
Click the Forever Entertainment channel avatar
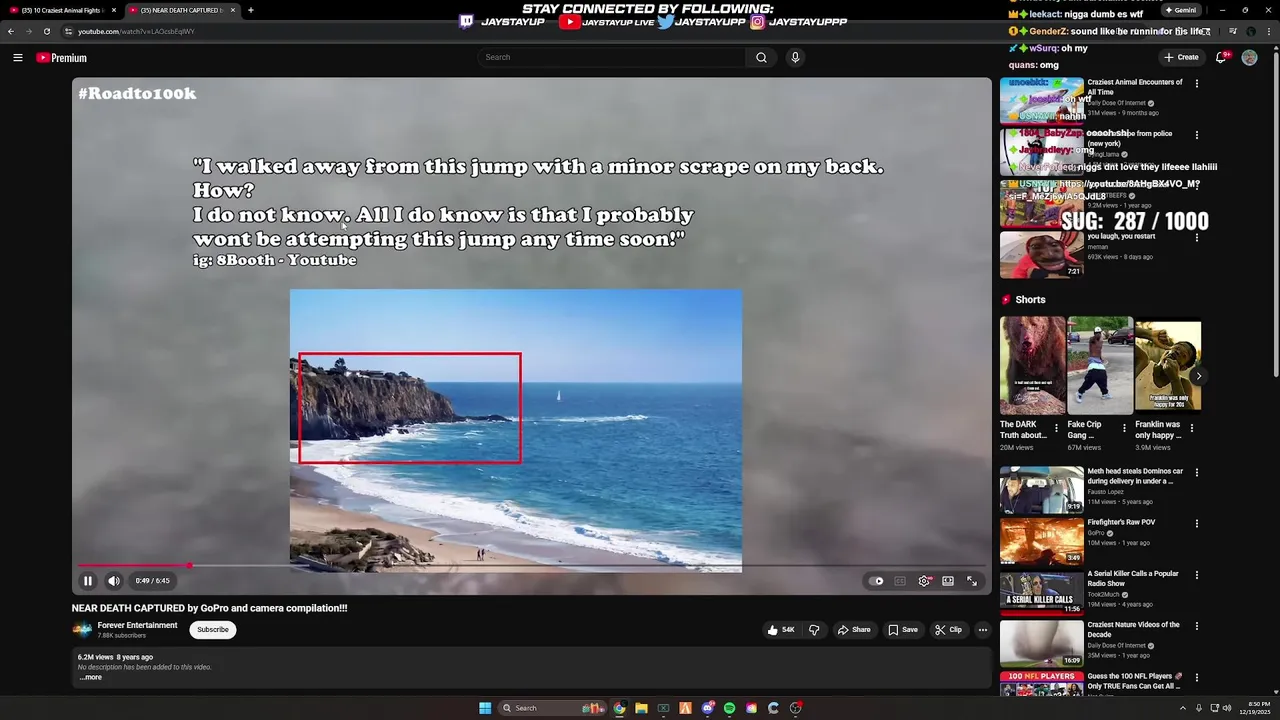(x=82, y=630)
